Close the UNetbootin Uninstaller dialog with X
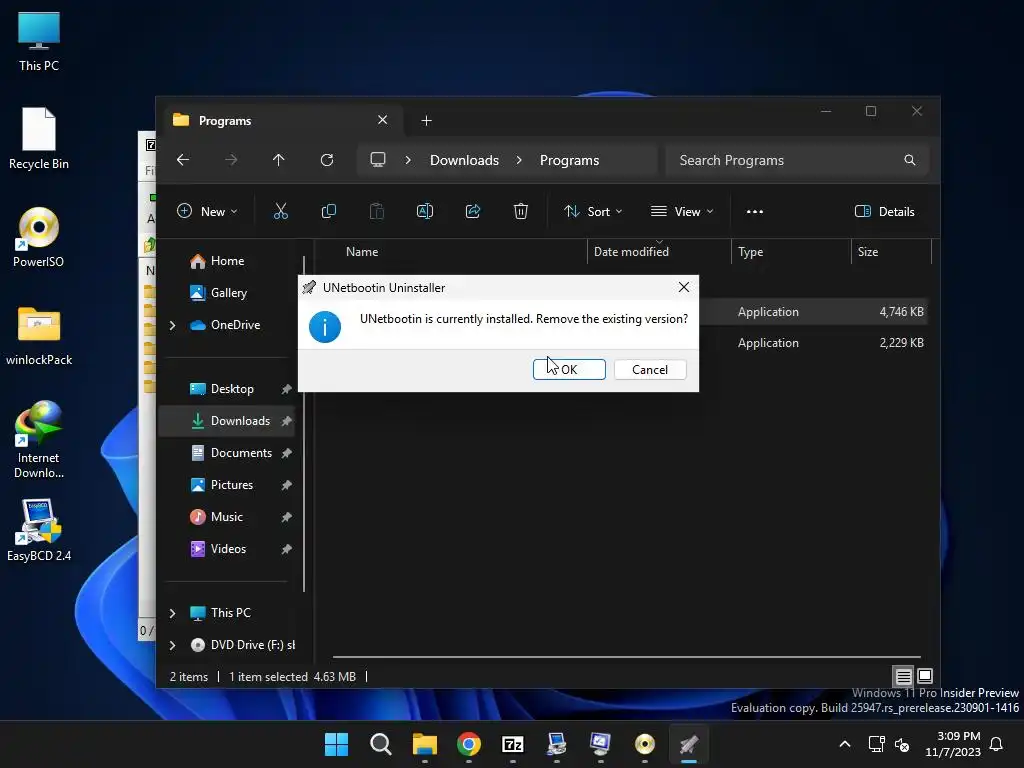1024x768 pixels. [684, 287]
